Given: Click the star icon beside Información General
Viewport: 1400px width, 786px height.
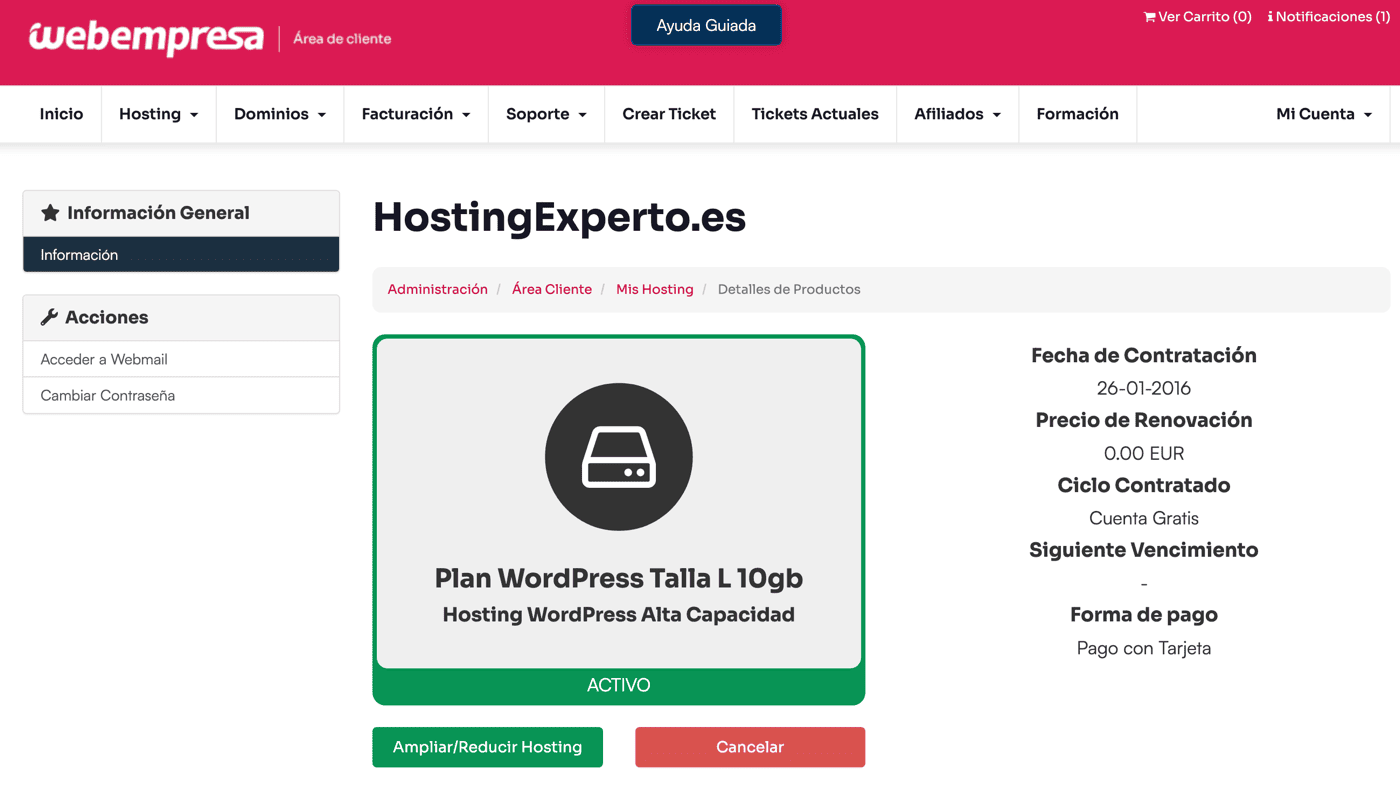Looking at the screenshot, I should pyautogui.click(x=50, y=213).
